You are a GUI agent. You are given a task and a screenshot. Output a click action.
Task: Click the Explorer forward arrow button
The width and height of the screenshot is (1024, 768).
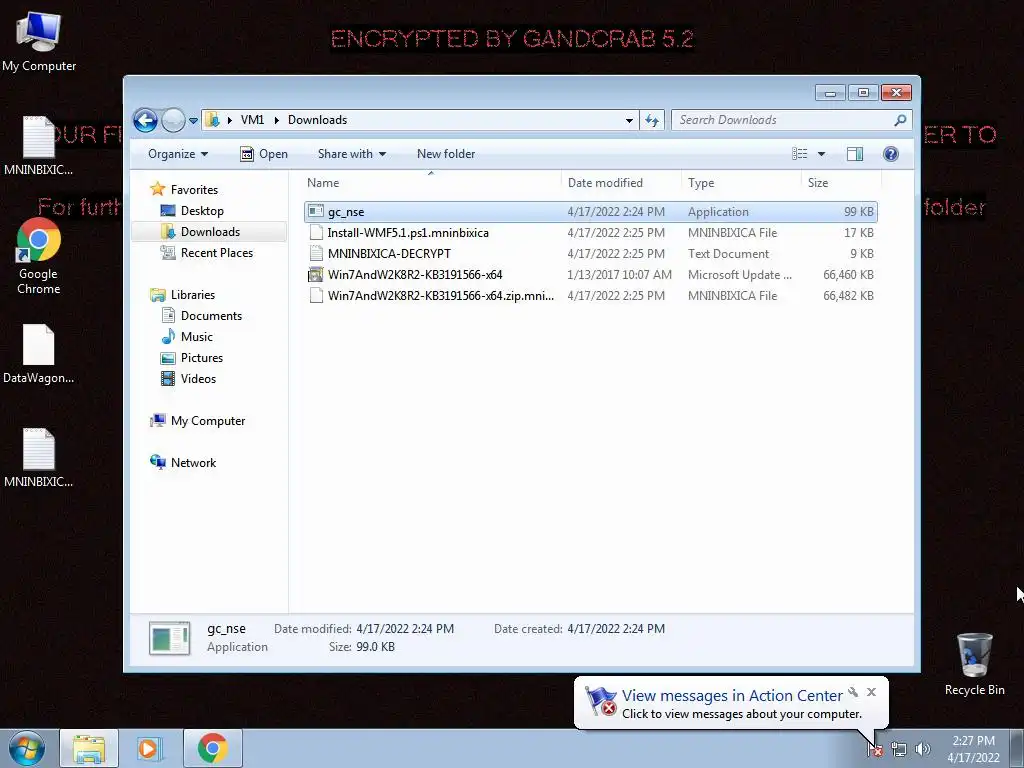pos(173,120)
